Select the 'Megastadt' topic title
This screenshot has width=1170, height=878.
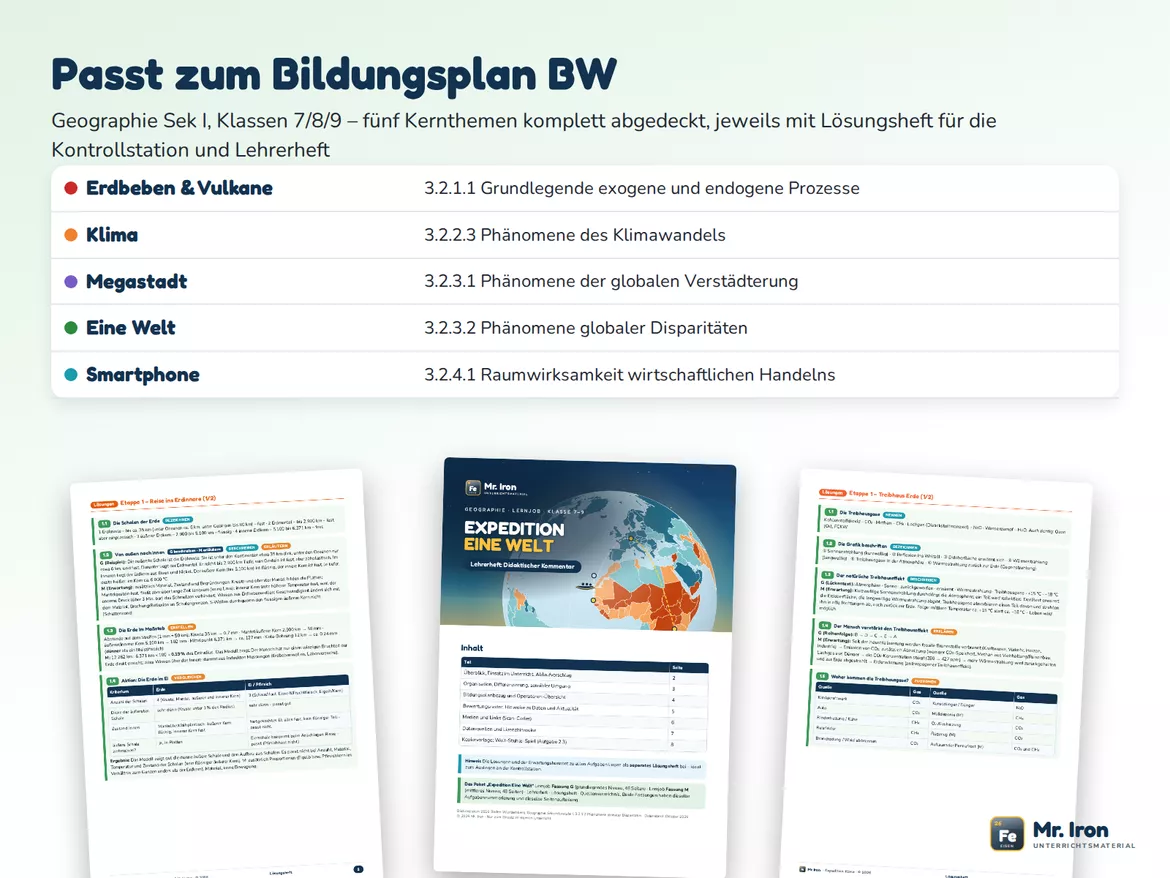[137, 281]
